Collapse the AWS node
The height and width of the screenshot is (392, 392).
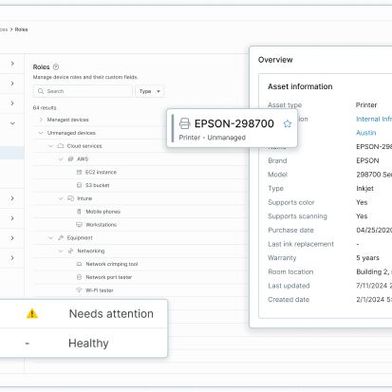(x=61, y=159)
